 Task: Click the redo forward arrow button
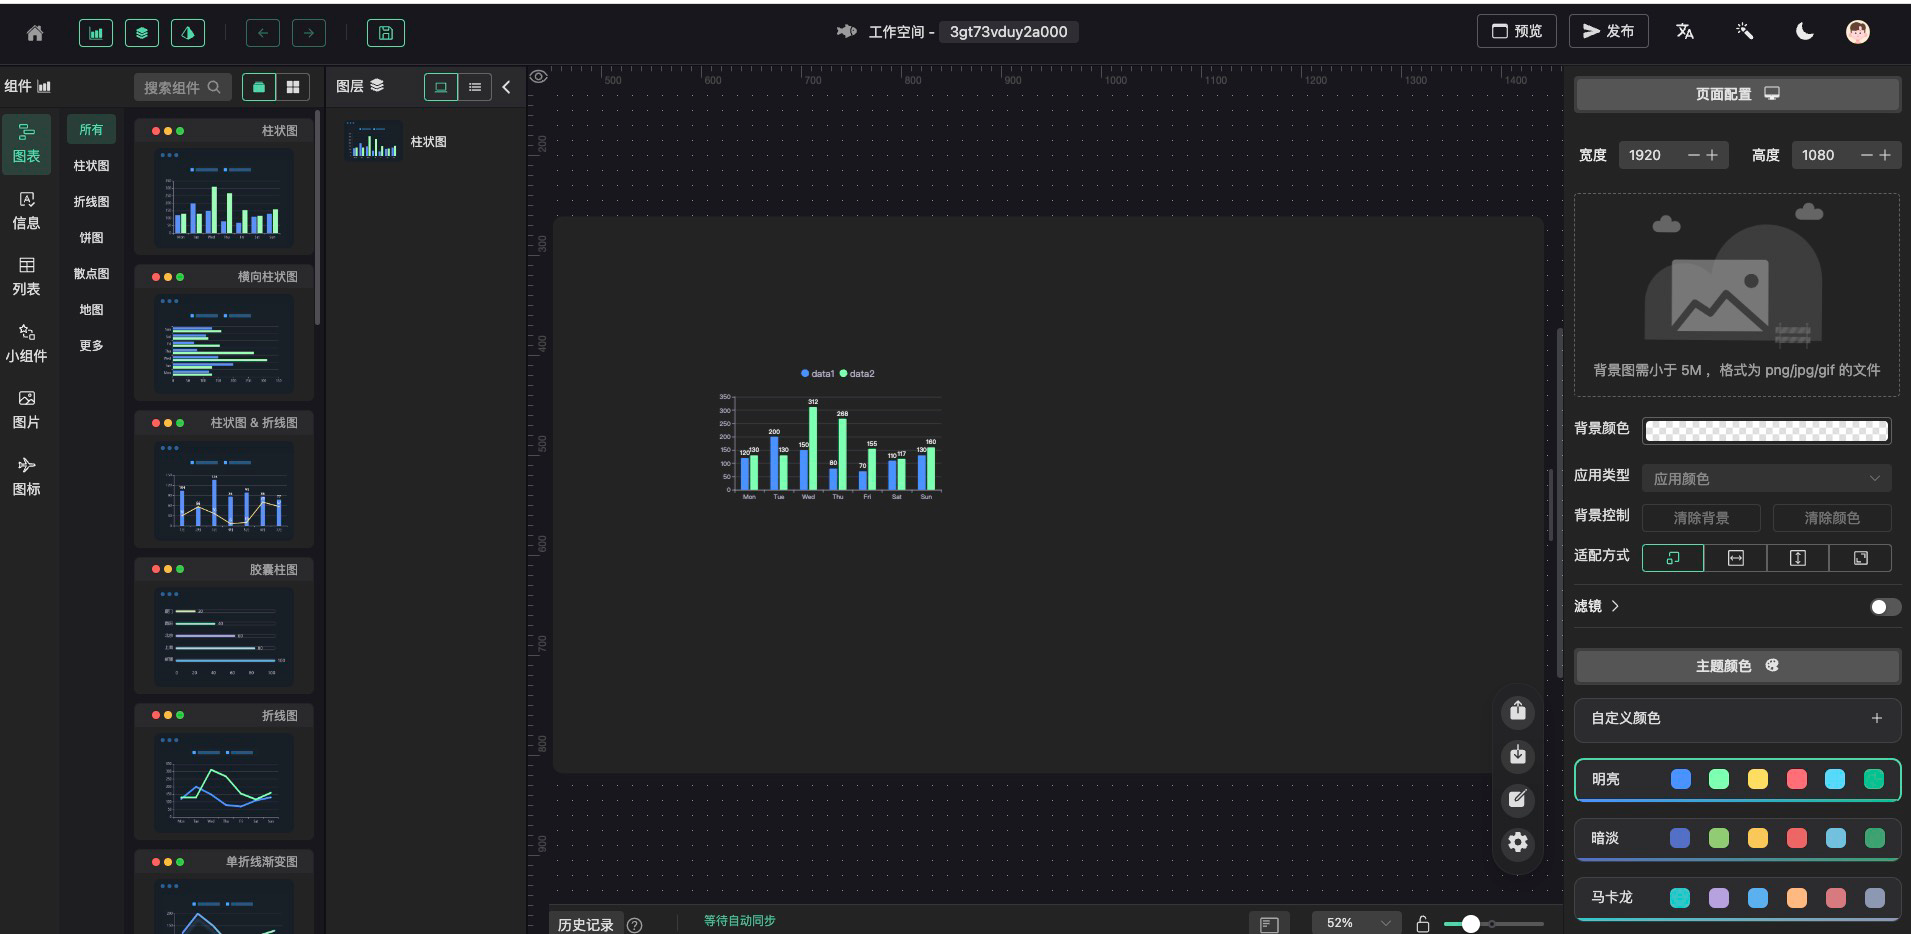coord(309,33)
